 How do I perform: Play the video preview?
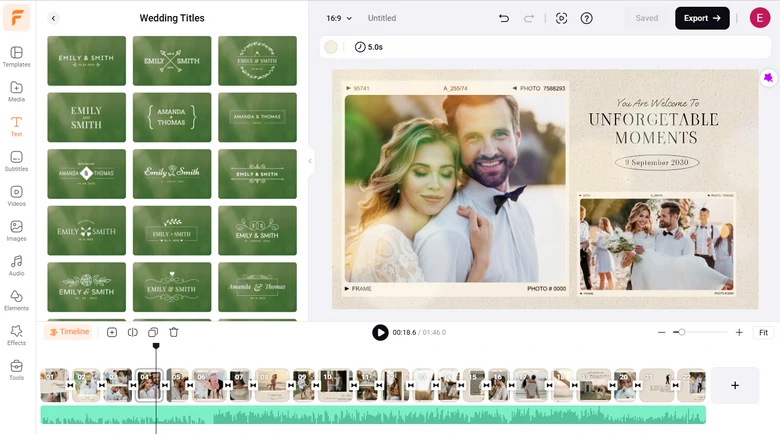pyautogui.click(x=380, y=332)
